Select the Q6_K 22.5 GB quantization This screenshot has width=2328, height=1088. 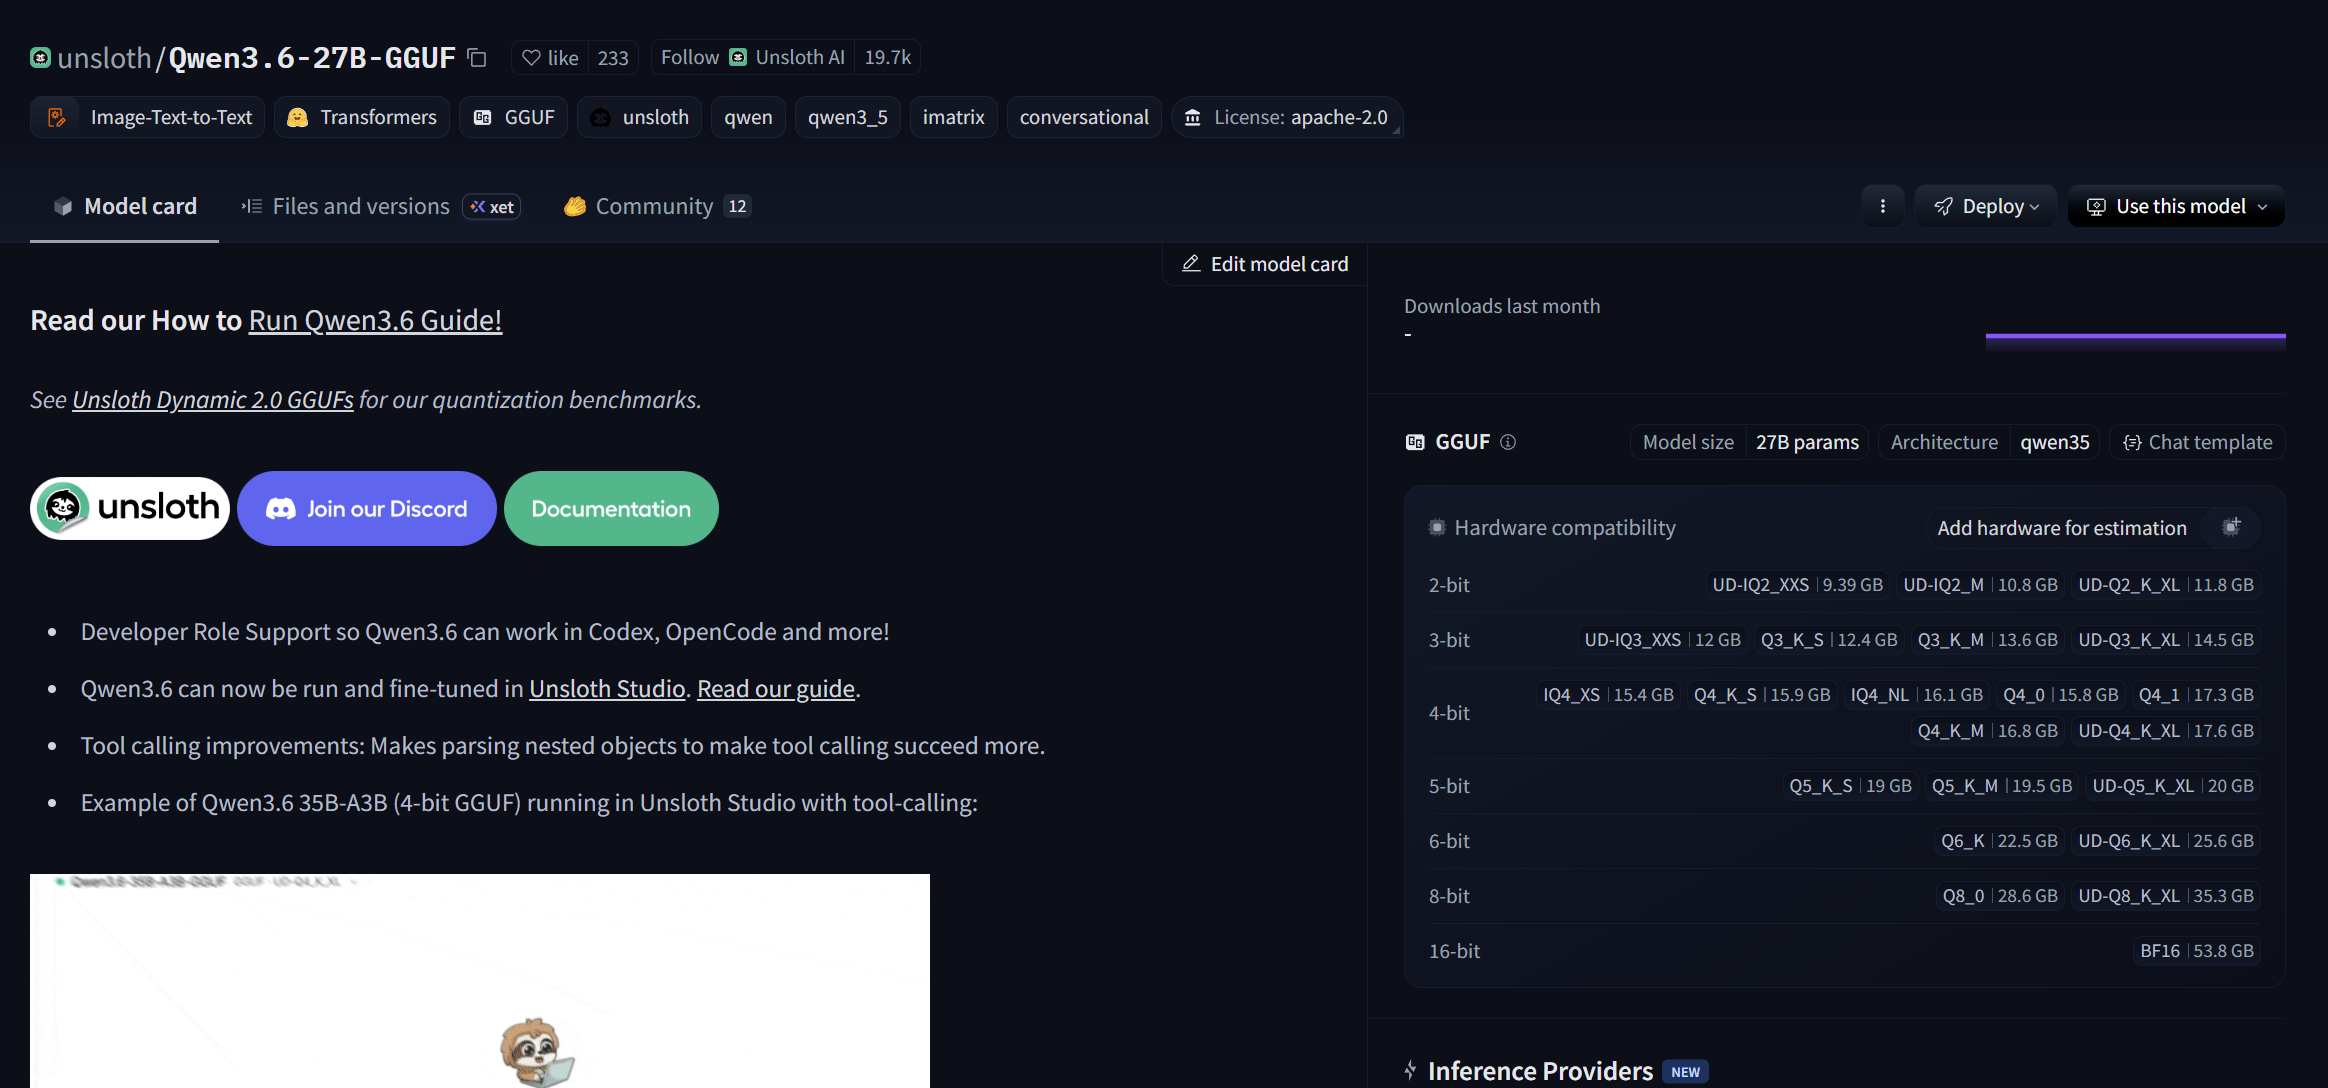coord(1999,841)
